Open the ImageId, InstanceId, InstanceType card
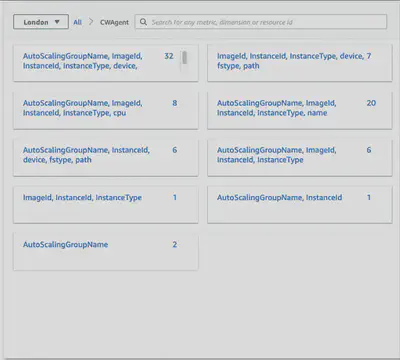This screenshot has width=400, height=360. coord(106,204)
